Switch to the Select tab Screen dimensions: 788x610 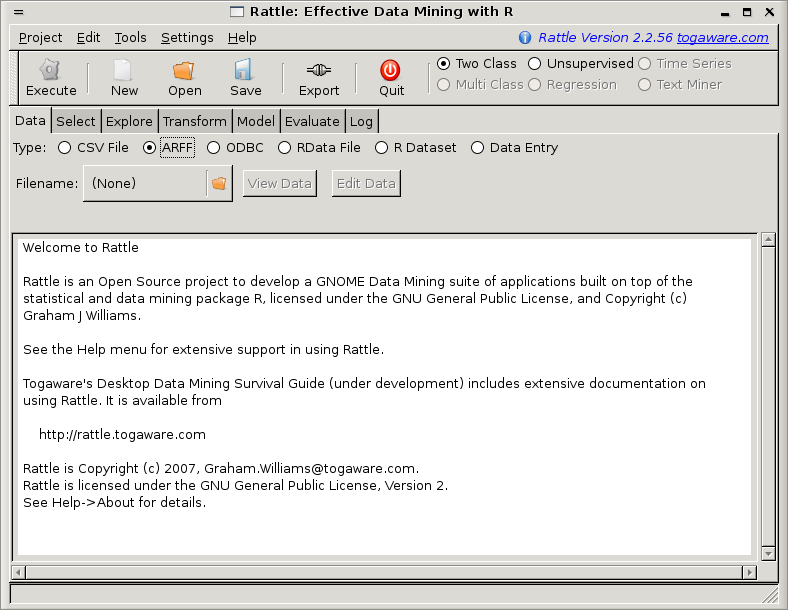pos(76,122)
